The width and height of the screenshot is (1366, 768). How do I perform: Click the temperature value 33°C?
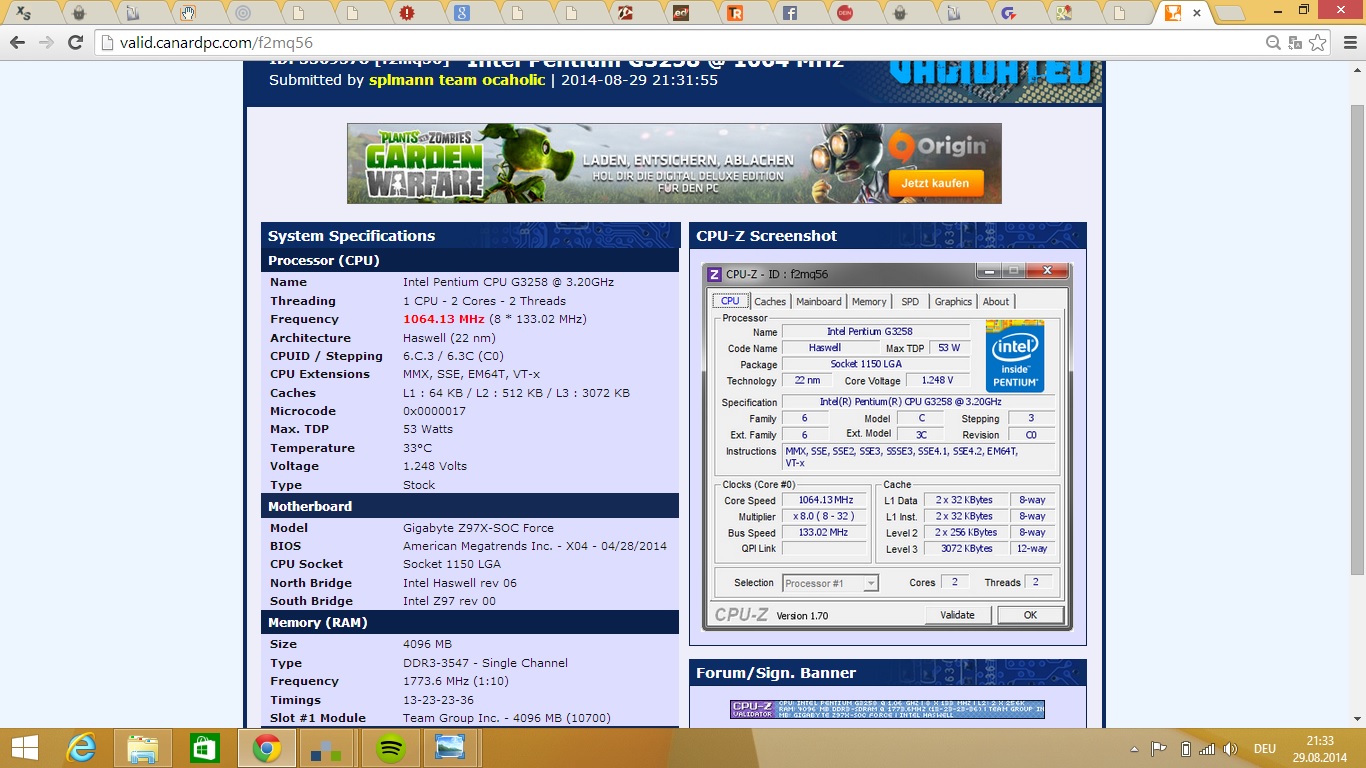pos(418,448)
